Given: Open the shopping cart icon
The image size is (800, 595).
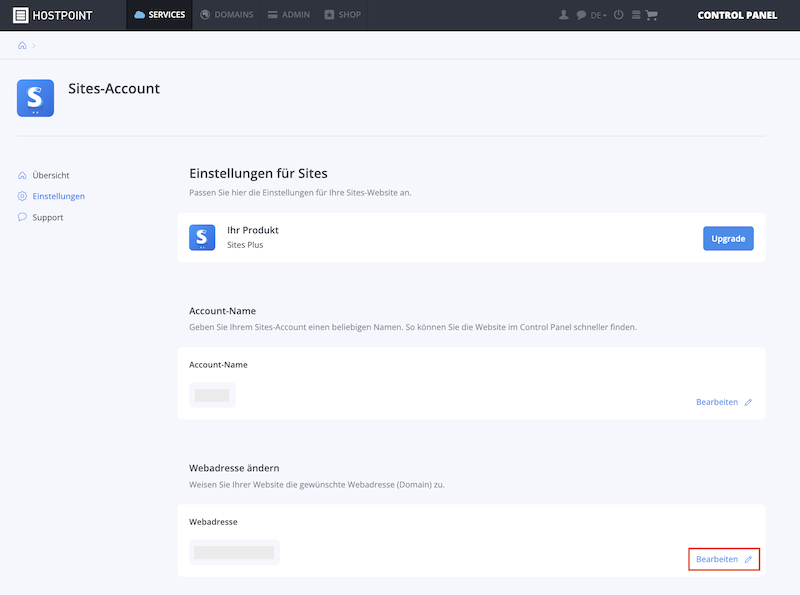Looking at the screenshot, I should click(x=652, y=15).
